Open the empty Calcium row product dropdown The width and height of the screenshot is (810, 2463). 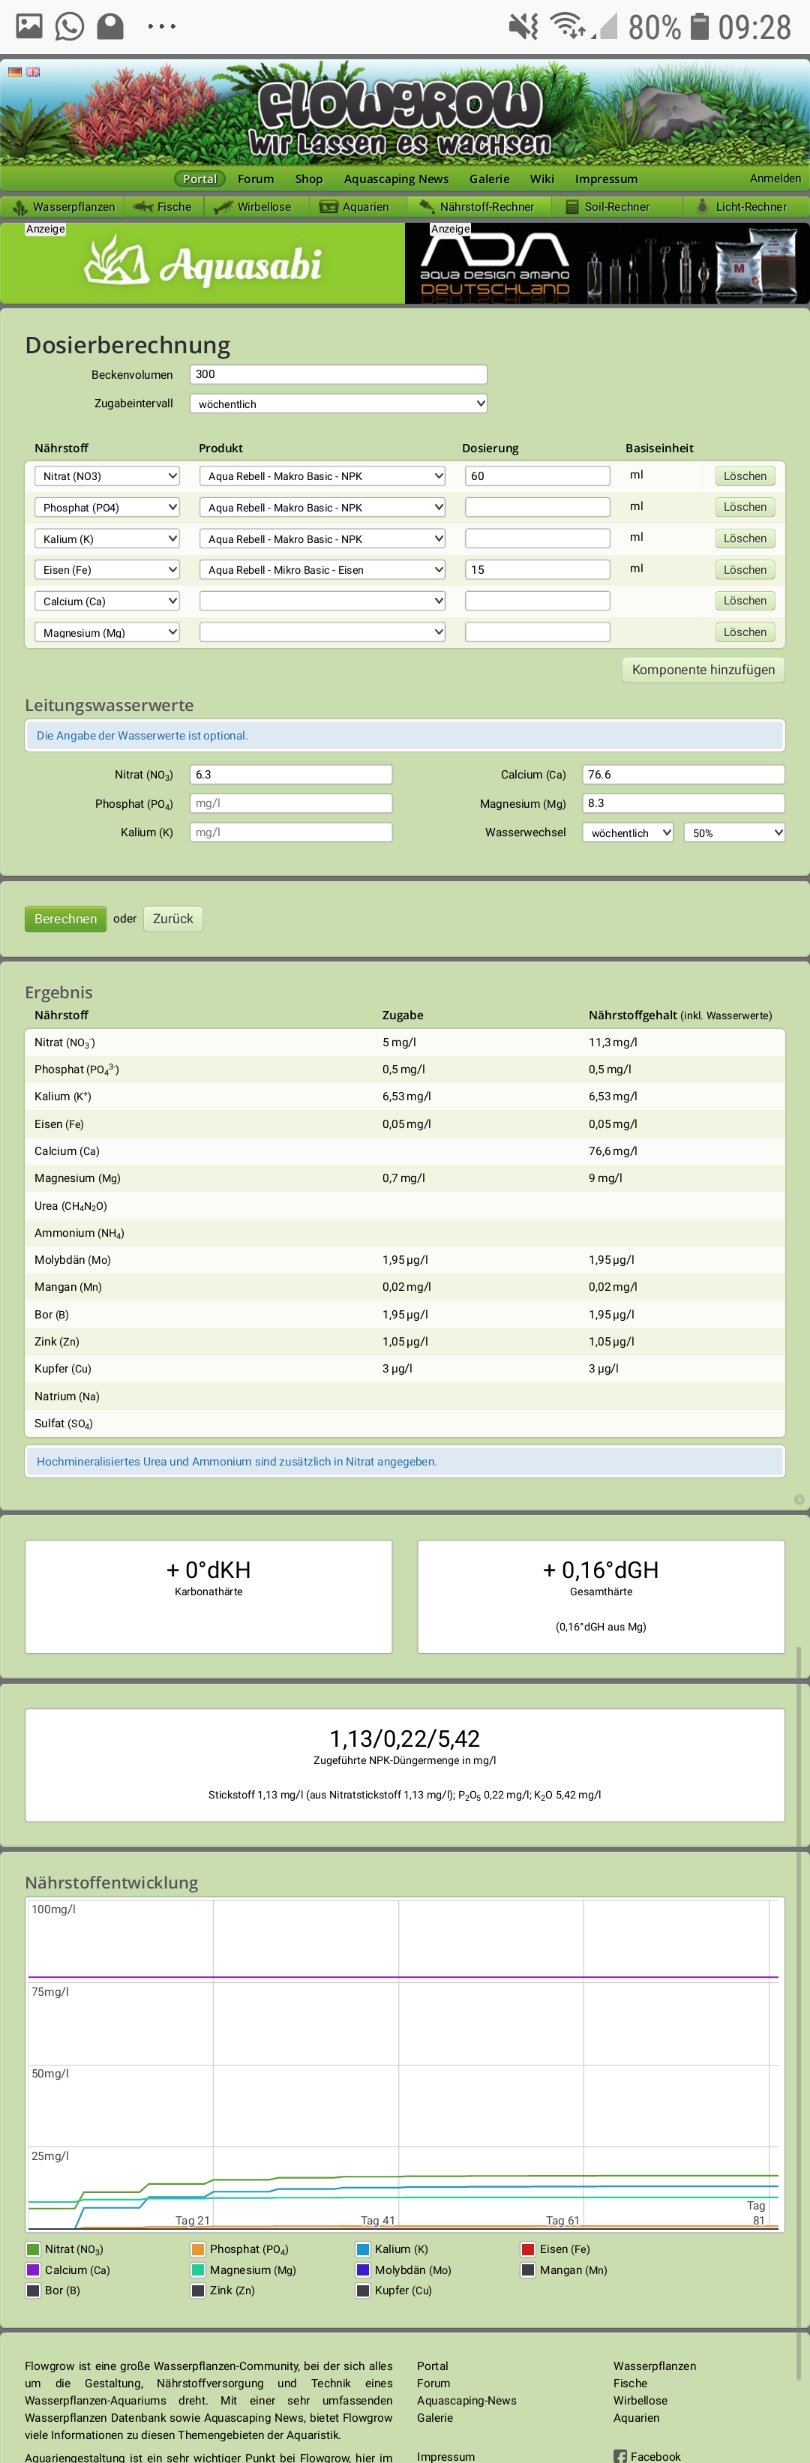click(322, 601)
